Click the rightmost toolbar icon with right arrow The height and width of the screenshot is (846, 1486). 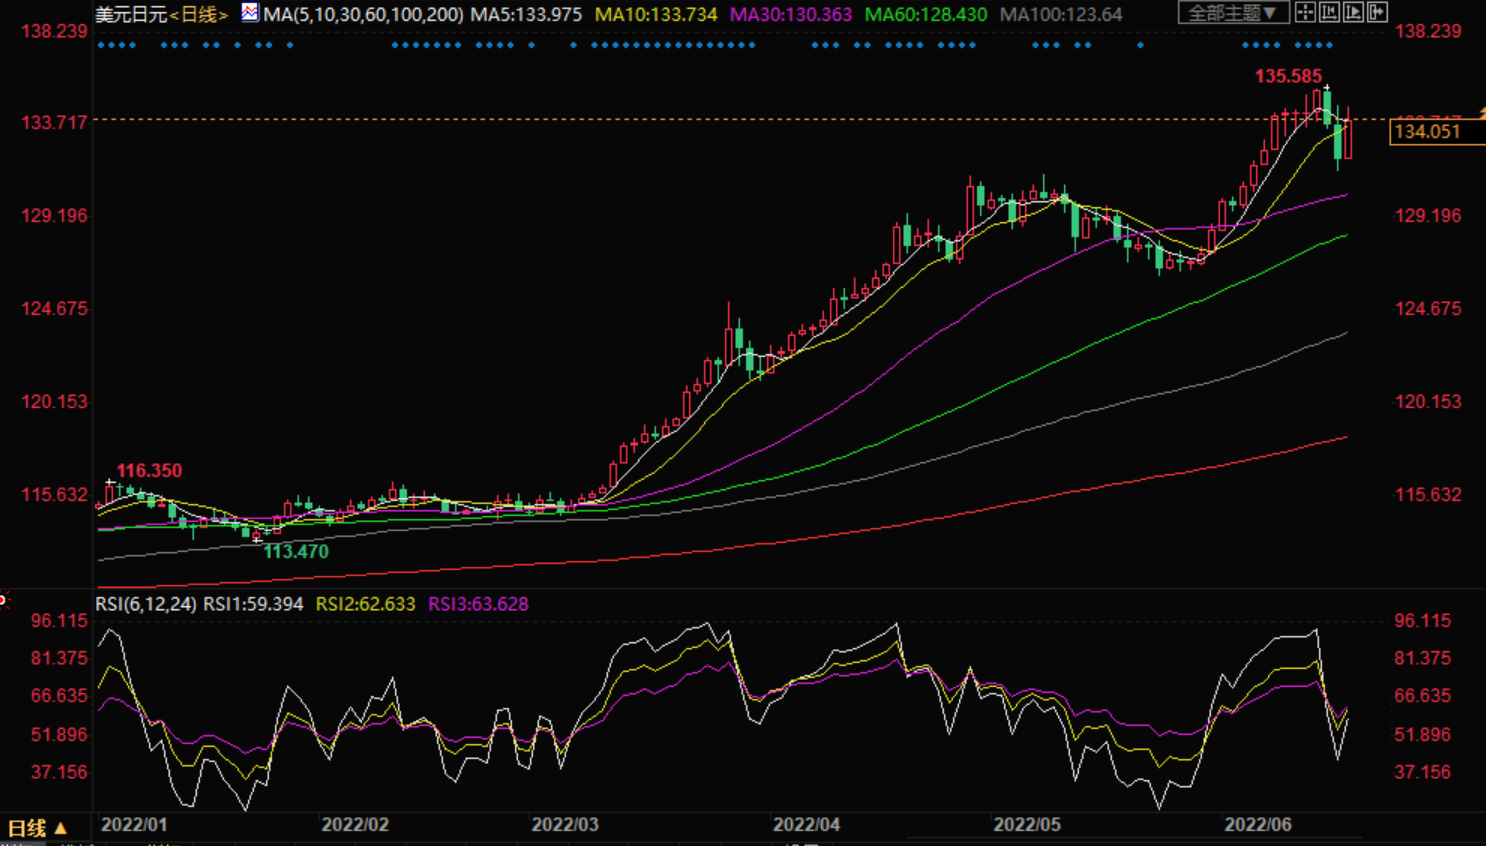pos(1377,13)
